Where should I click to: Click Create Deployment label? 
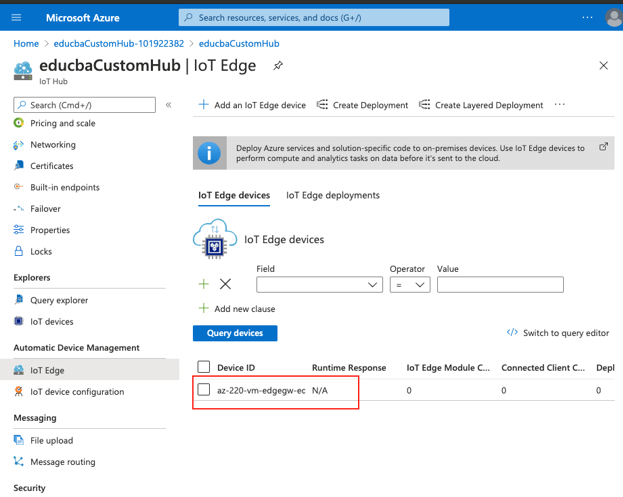(370, 105)
